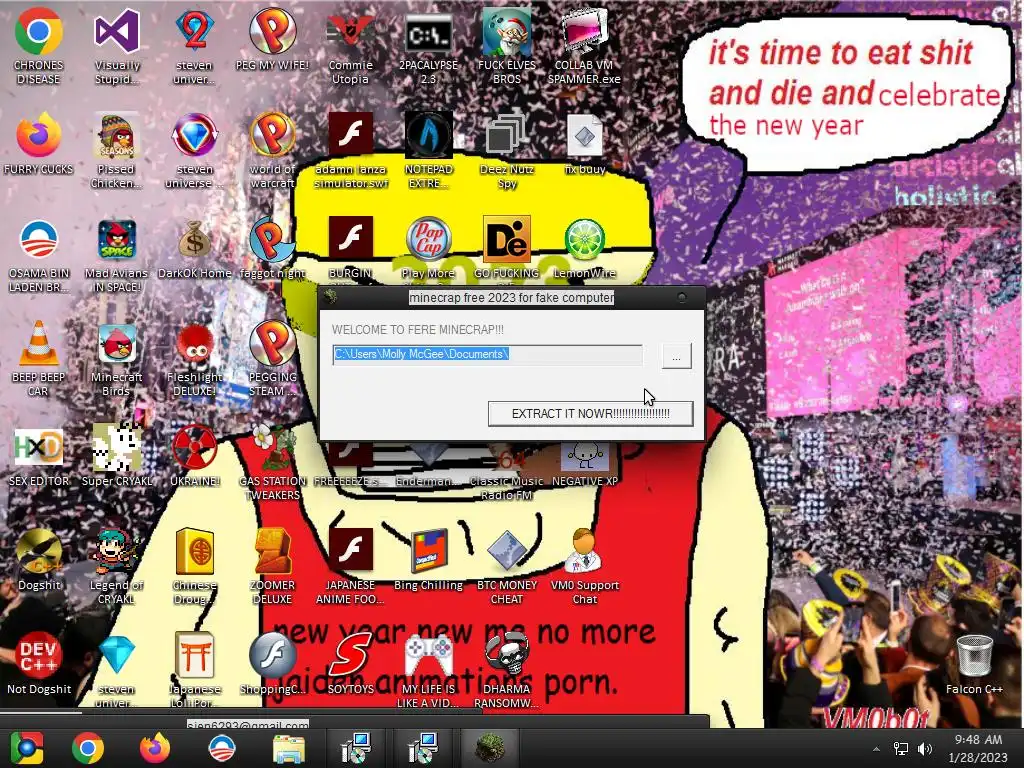Open the LemonWire desktop icon
Viewport: 1024px width, 768px height.
click(x=584, y=240)
